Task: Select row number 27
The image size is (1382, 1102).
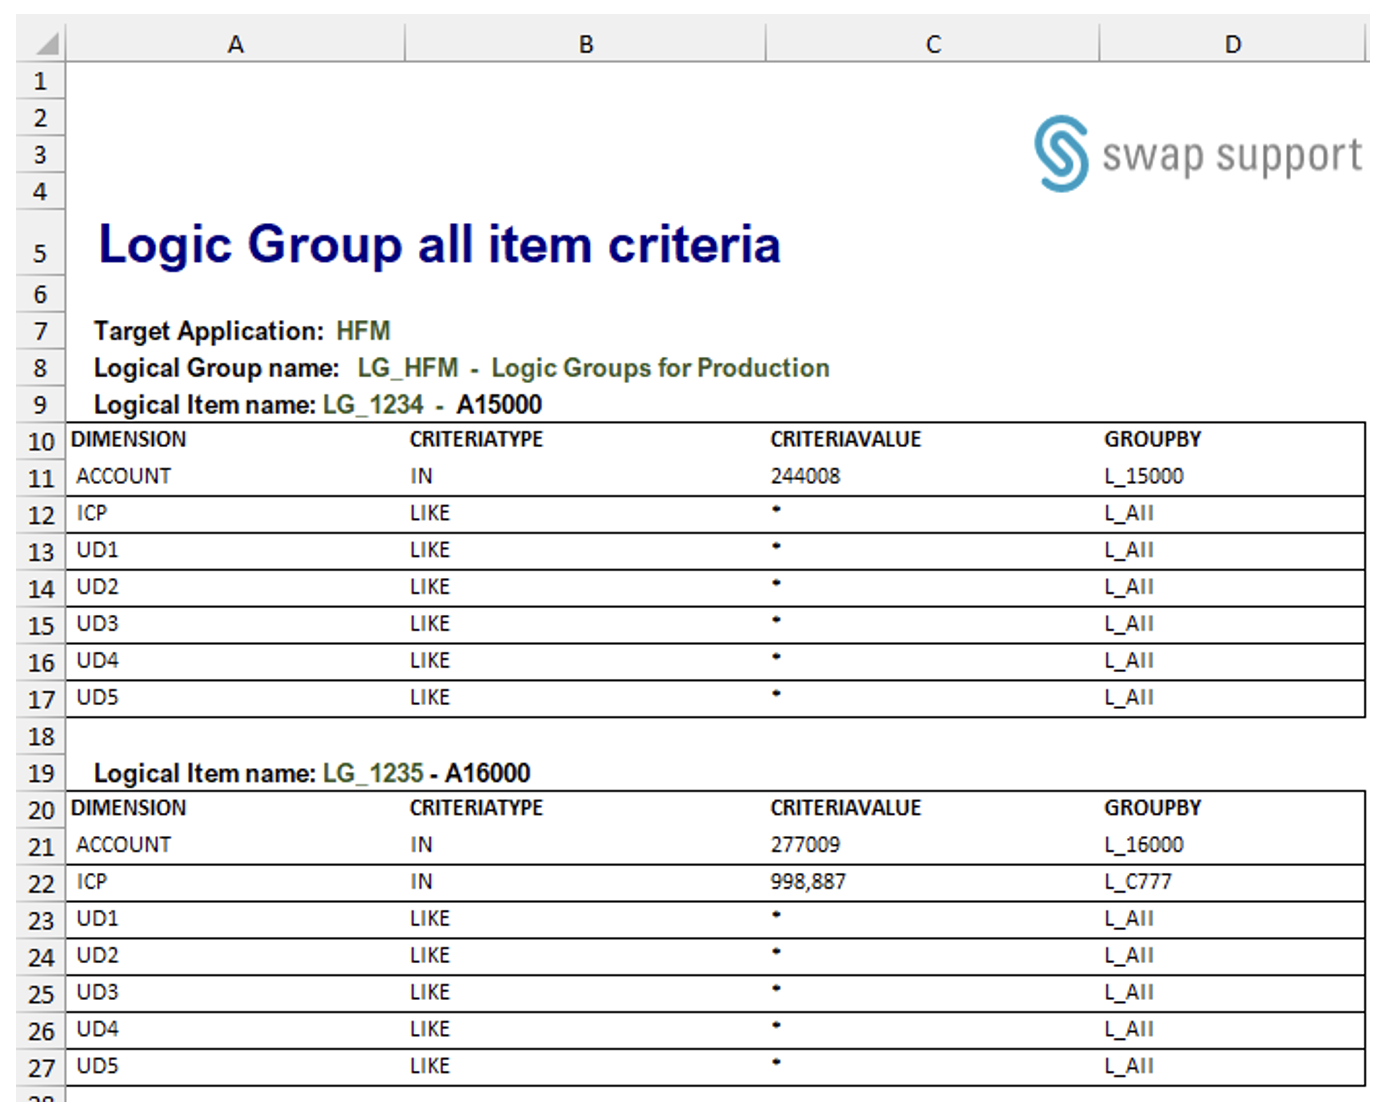Action: [x=40, y=1065]
